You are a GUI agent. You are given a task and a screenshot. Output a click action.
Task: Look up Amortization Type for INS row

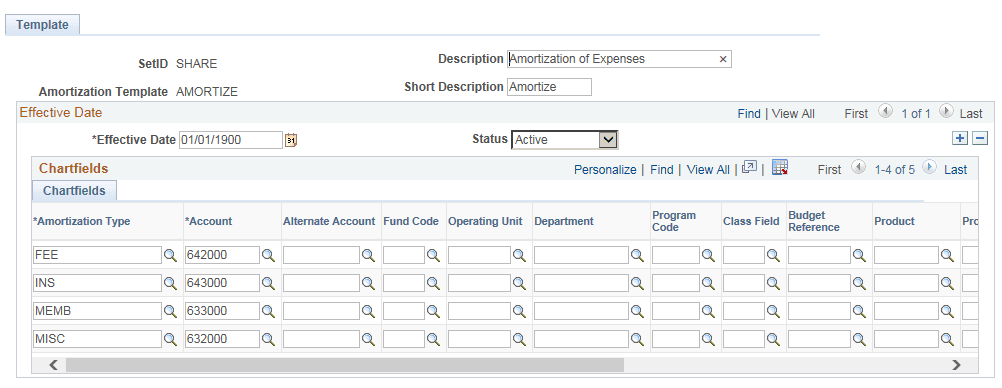click(170, 283)
